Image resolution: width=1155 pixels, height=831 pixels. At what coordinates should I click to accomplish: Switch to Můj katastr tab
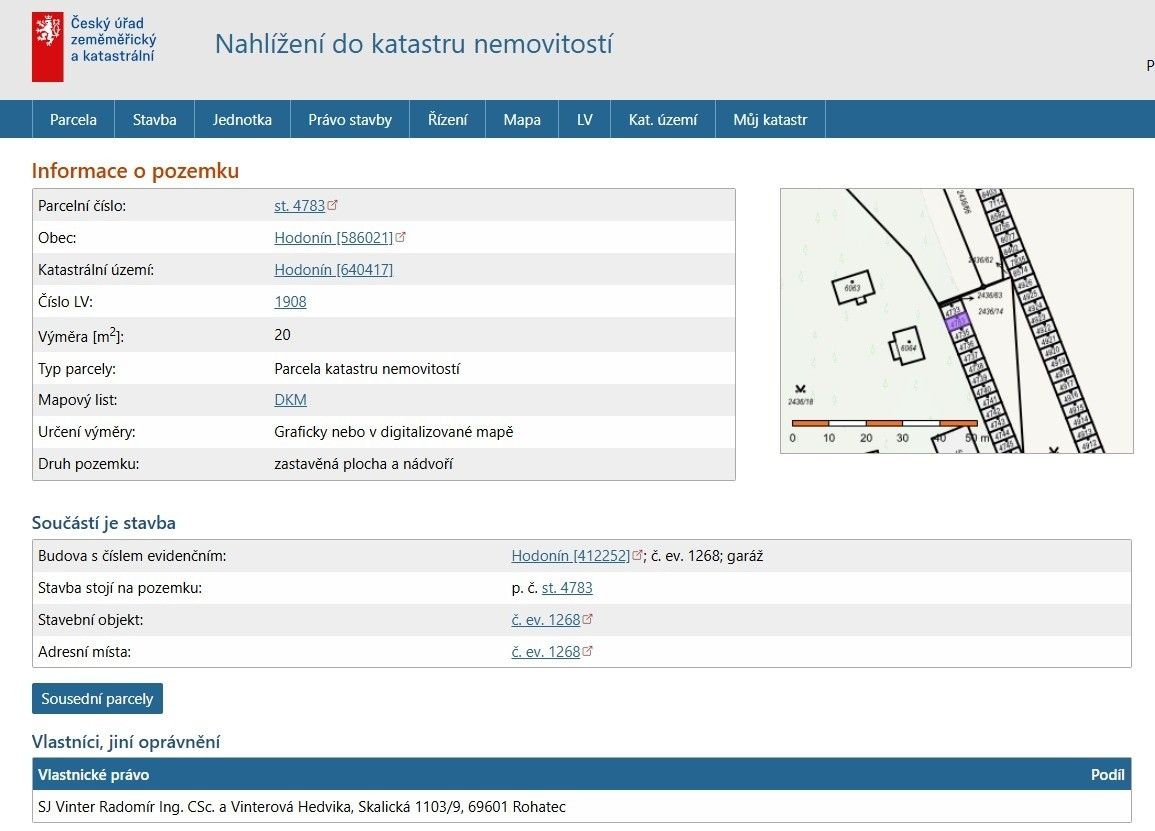tap(770, 119)
